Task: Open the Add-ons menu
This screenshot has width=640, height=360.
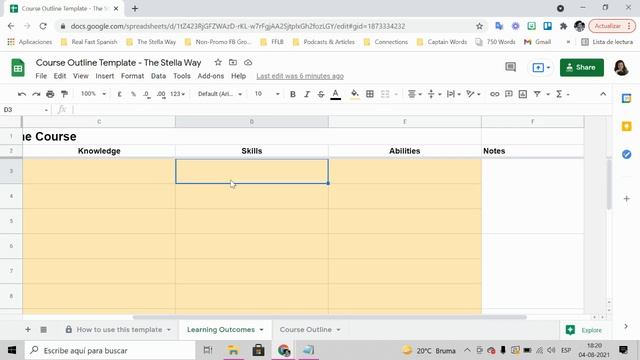Action: click(211, 76)
